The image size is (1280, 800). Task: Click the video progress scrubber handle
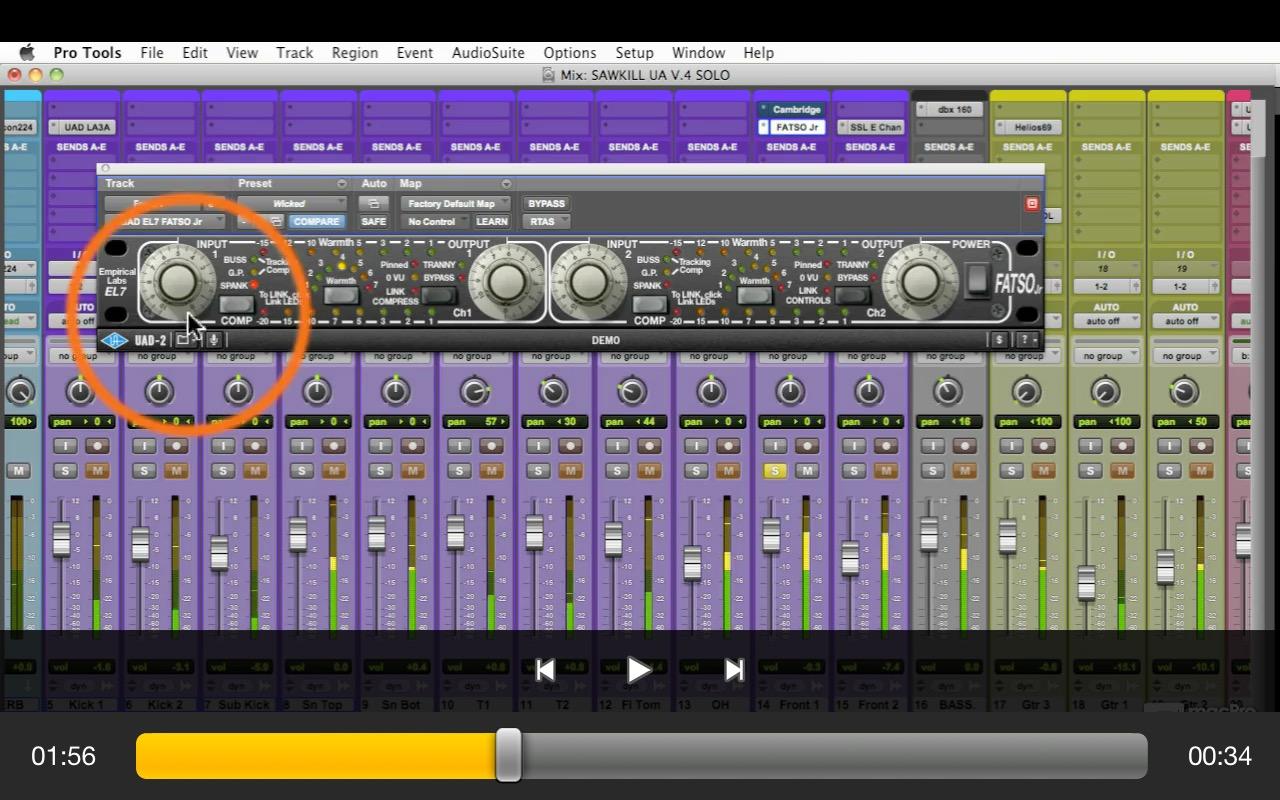tap(509, 755)
